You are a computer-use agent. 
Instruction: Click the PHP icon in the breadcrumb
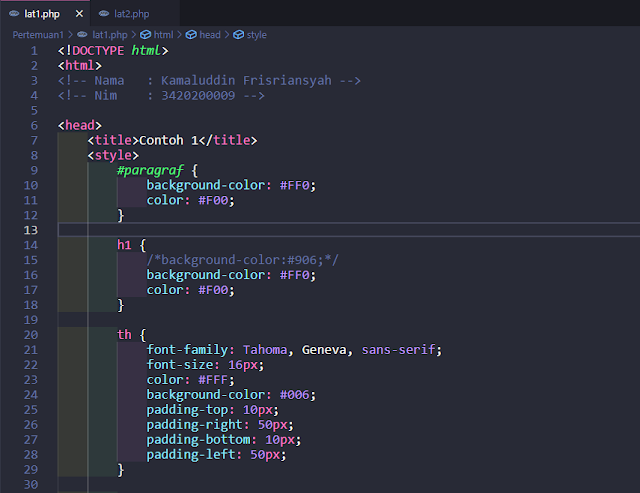(82, 35)
